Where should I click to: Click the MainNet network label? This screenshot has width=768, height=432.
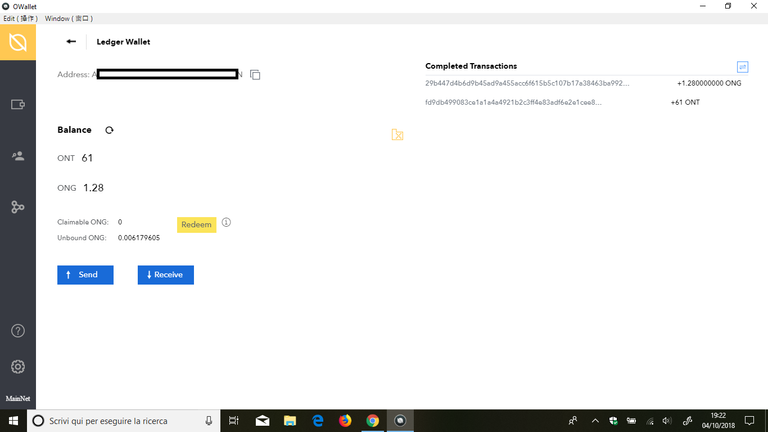(x=18, y=399)
